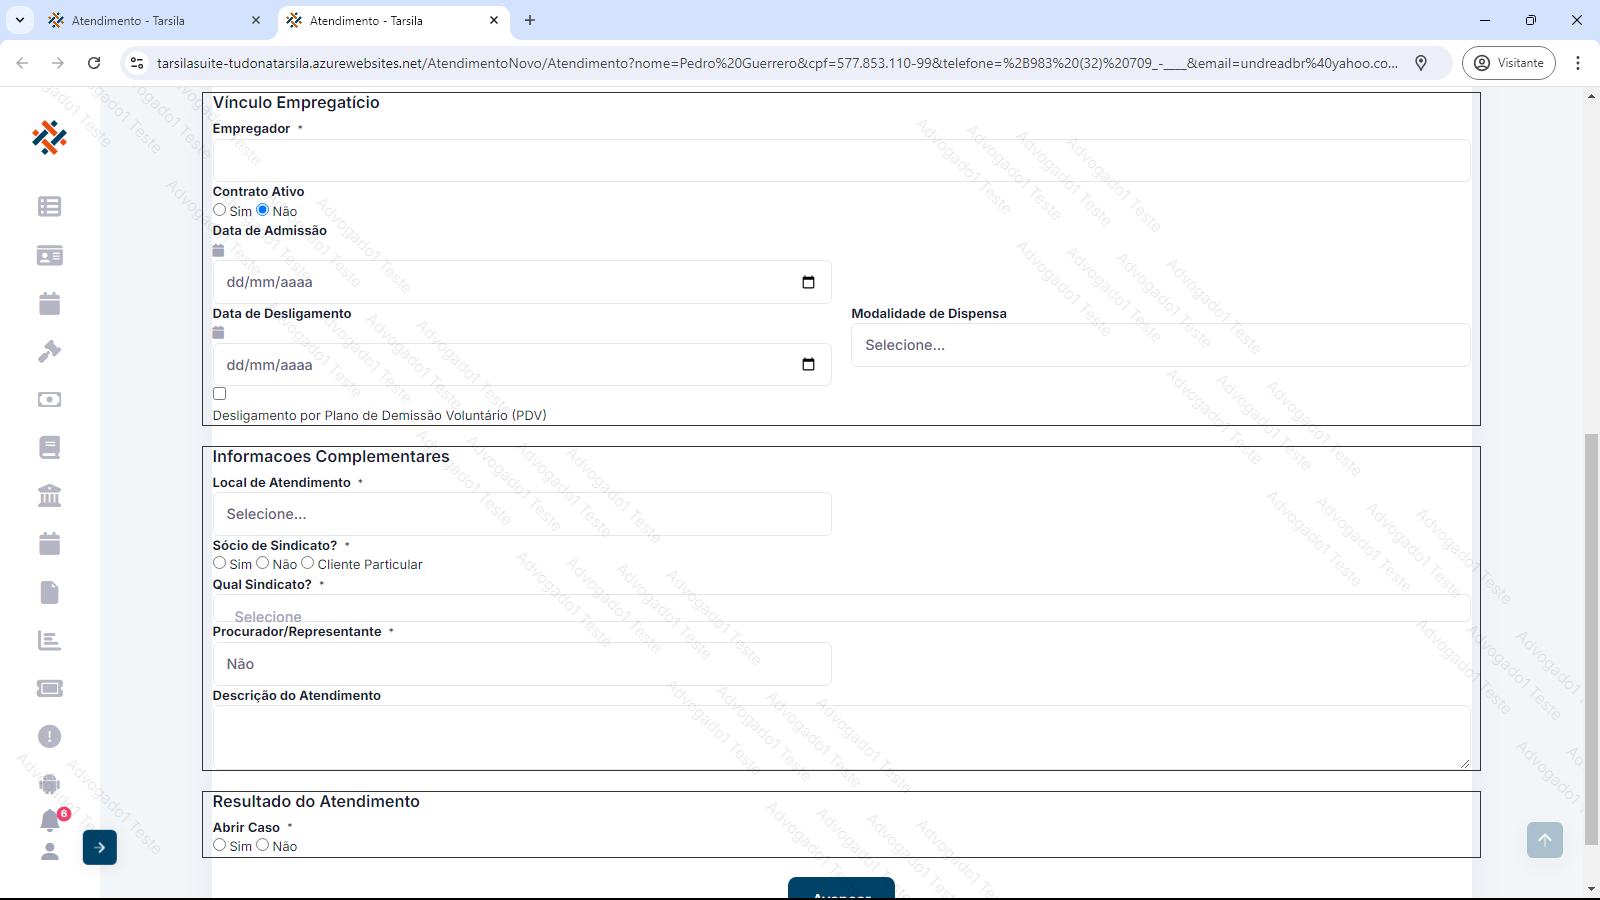
Task: Select Sim for Contrato Ativo
Action: pyautogui.click(x=220, y=210)
